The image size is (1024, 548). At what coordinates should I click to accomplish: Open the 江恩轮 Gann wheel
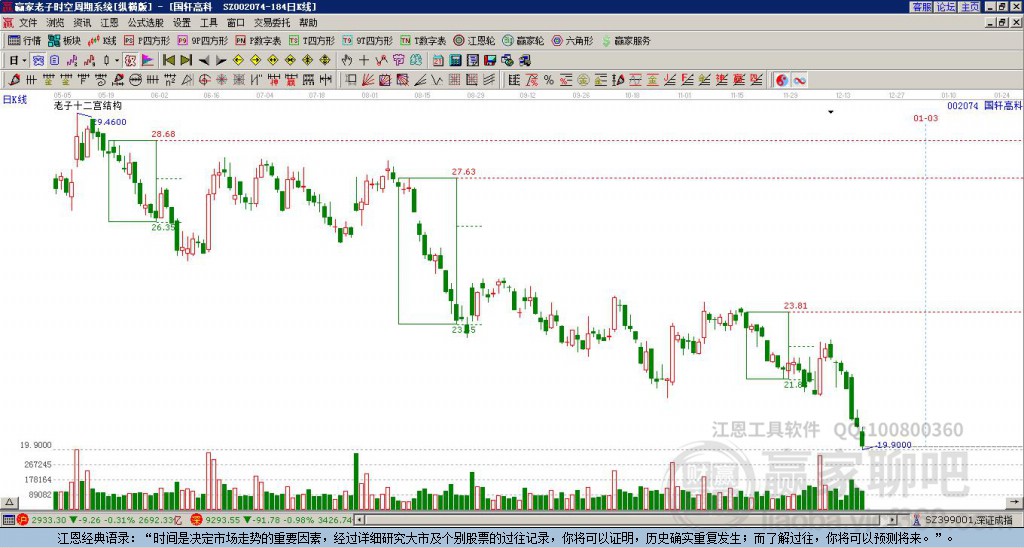(x=474, y=40)
